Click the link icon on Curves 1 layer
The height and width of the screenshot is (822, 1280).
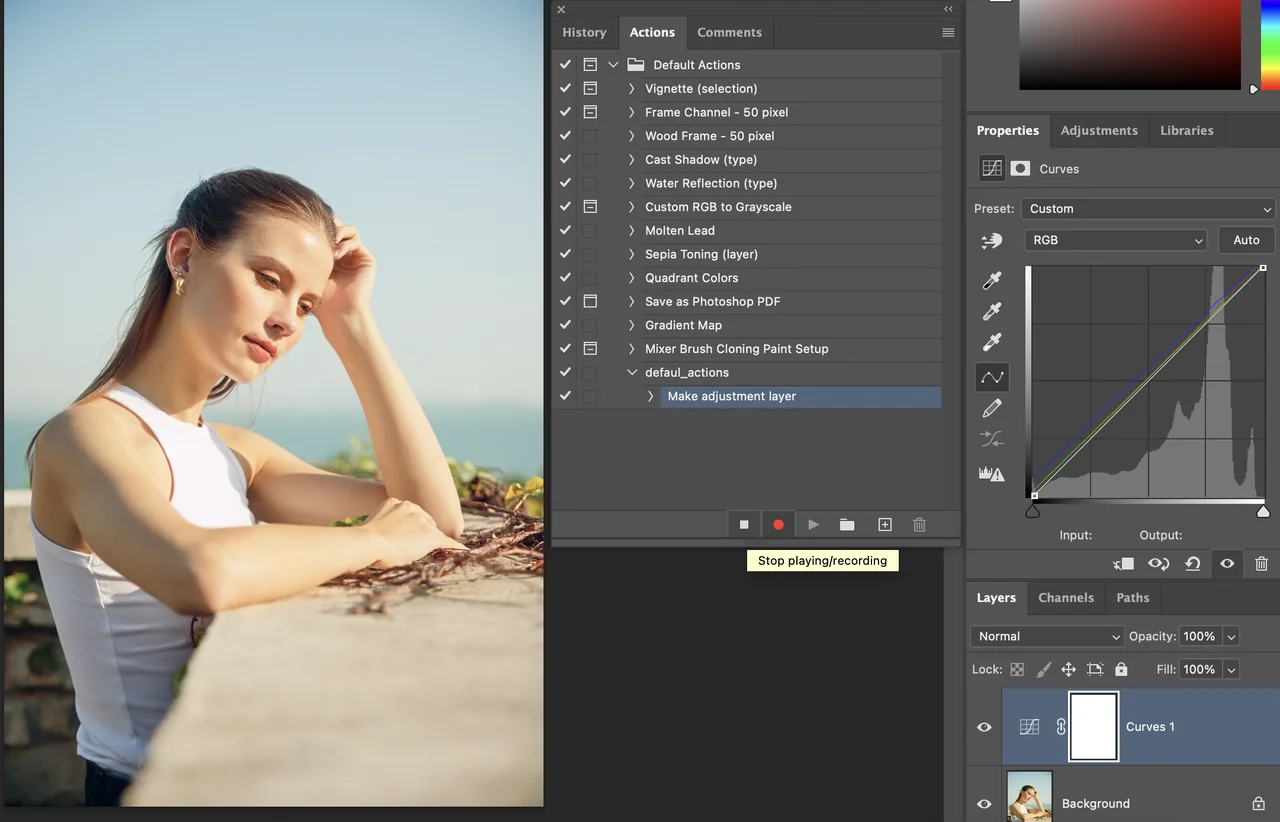click(1061, 727)
